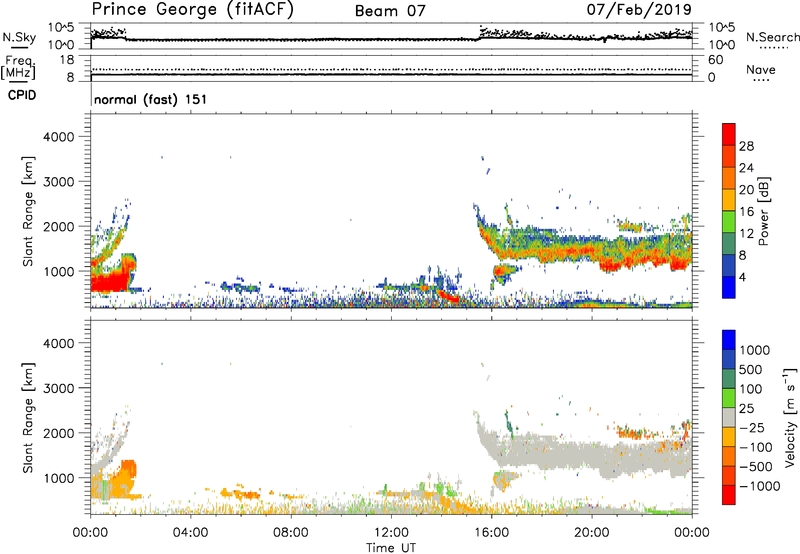Click the '100' label on the Velocity color bar
800x554 pixels.
751,389
